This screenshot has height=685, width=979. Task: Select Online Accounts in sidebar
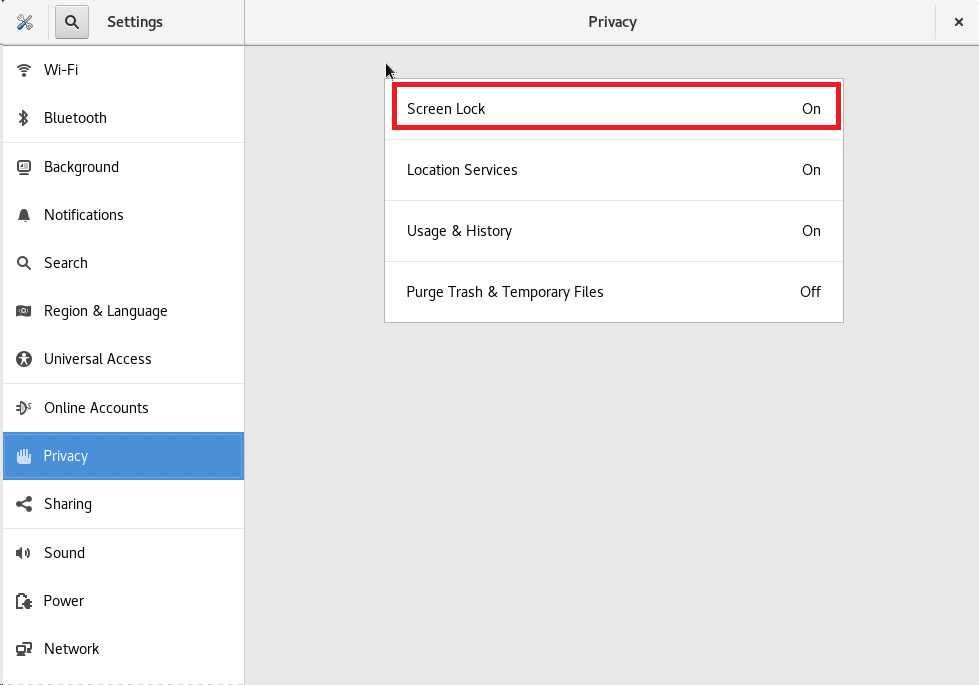click(96, 408)
